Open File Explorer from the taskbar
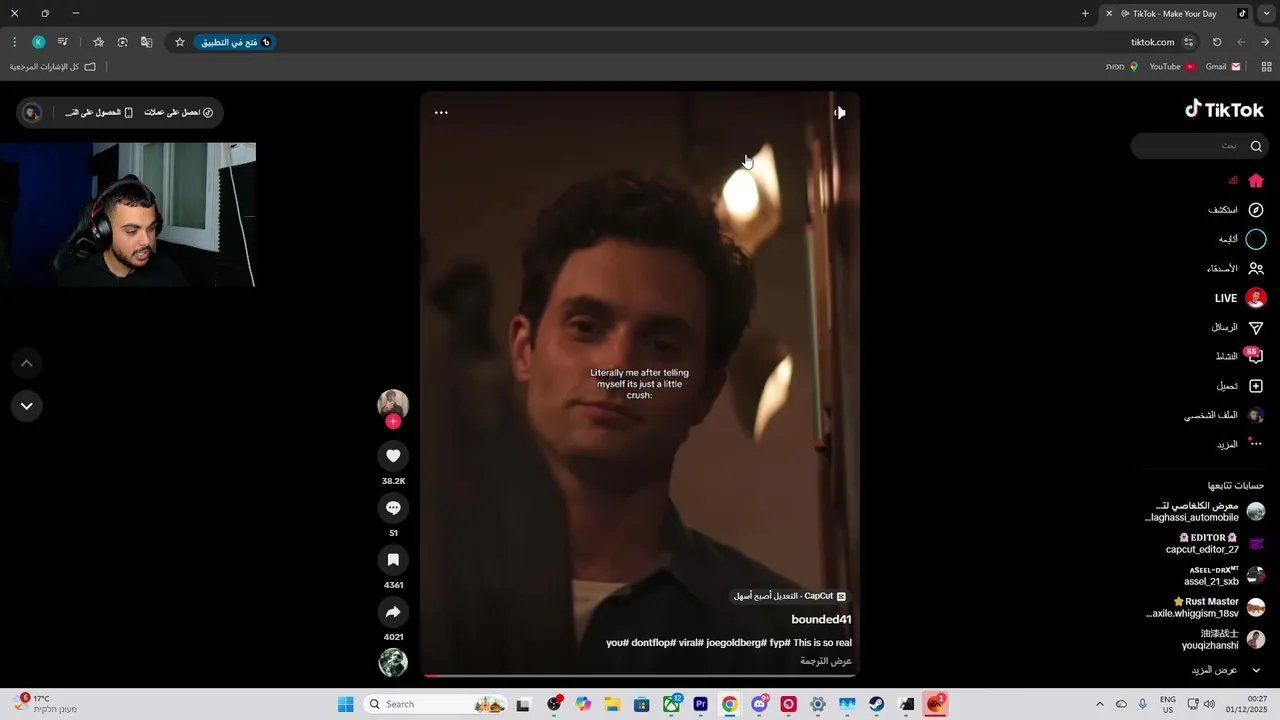This screenshot has width=1280, height=720. click(x=612, y=704)
